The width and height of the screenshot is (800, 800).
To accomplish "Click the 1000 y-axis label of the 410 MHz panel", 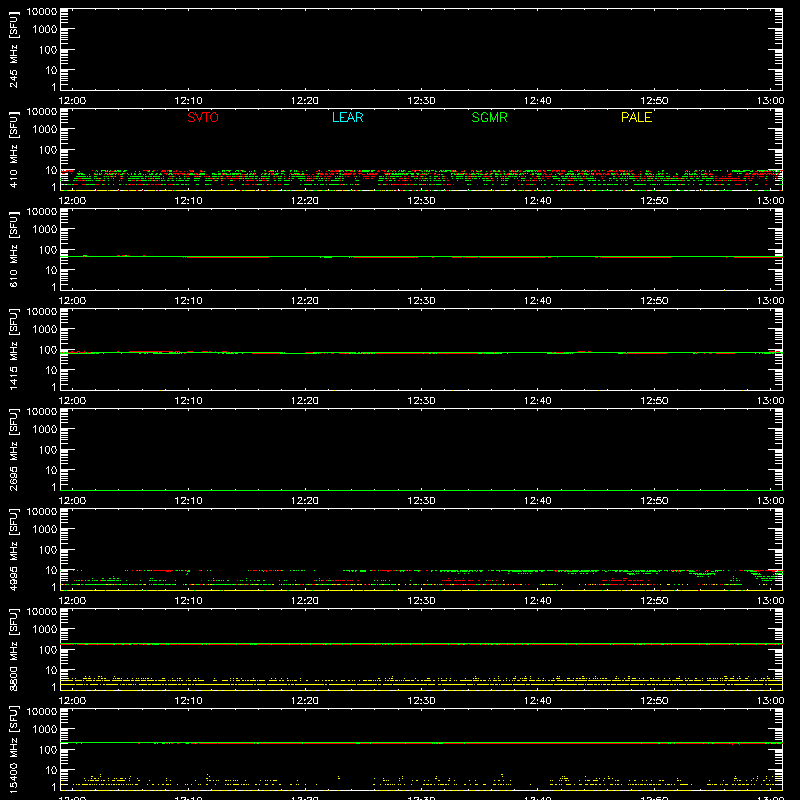I will [x=45, y=130].
